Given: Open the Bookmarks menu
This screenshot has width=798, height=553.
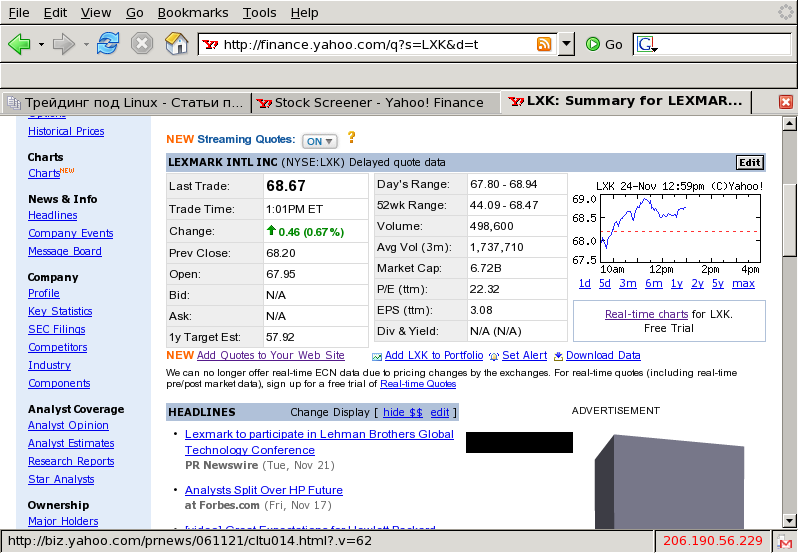Looking at the screenshot, I should pyautogui.click(x=193, y=13).
